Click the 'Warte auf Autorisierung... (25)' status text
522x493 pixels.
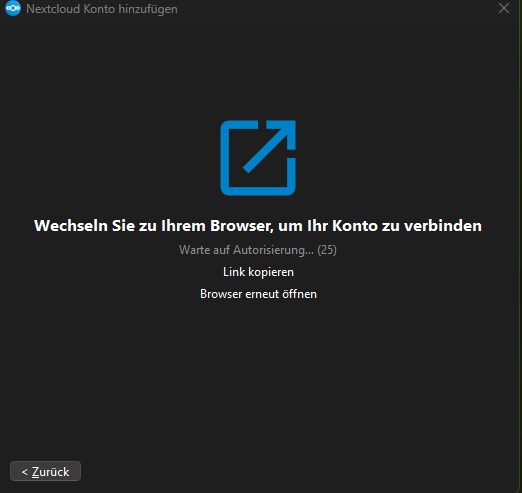pyautogui.click(x=258, y=250)
